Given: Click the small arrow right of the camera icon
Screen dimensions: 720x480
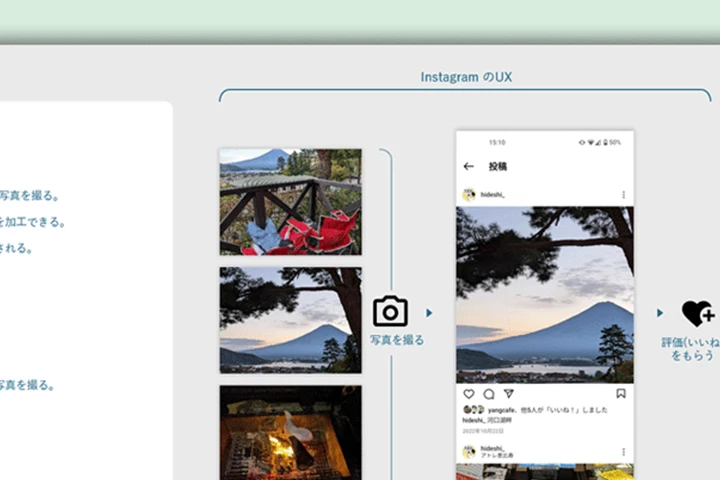Looking at the screenshot, I should click(429, 313).
